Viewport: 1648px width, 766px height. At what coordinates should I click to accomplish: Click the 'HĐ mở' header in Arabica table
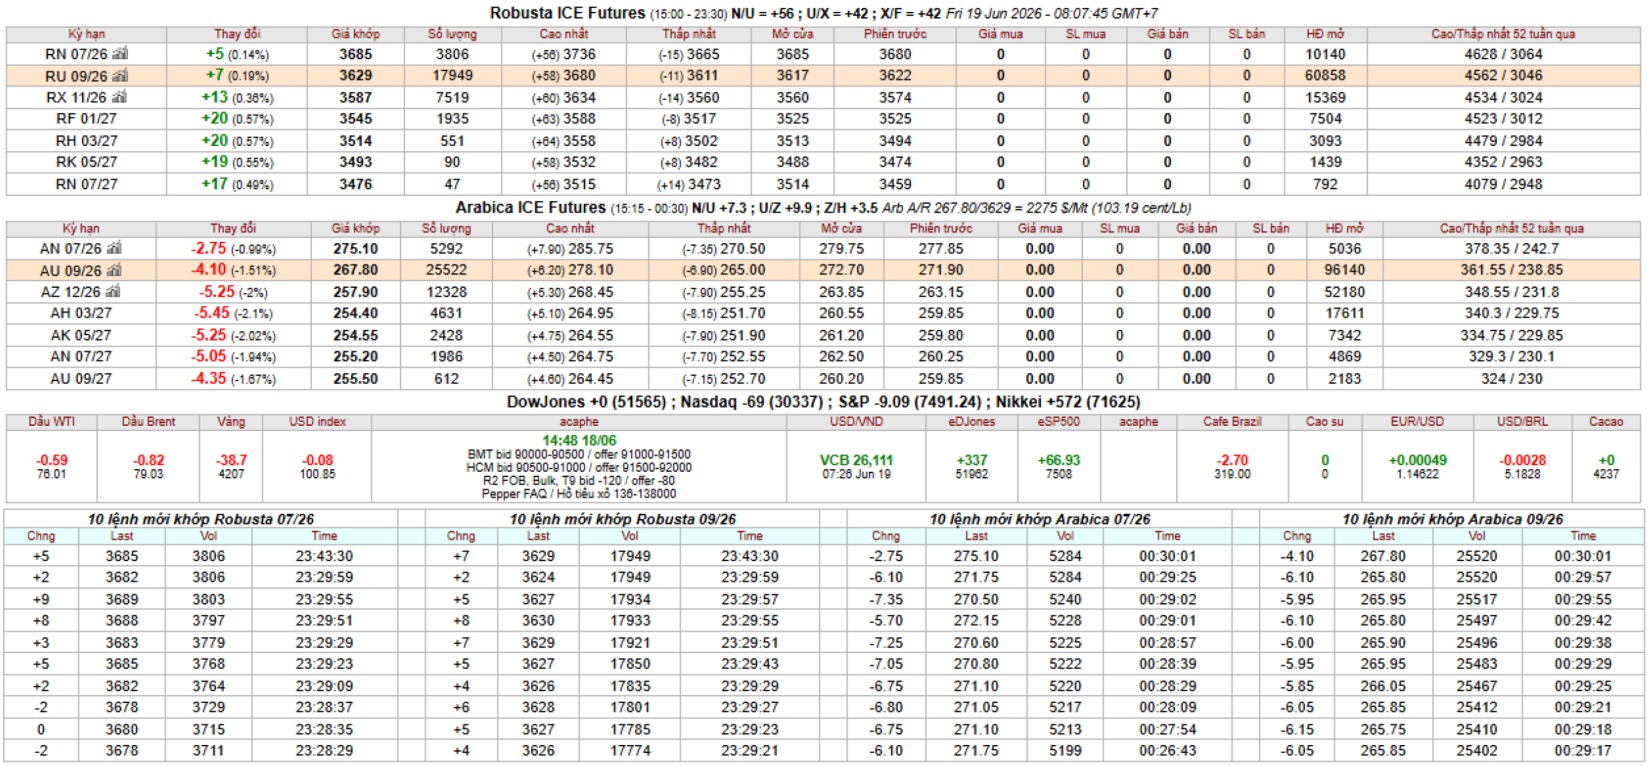[1344, 229]
